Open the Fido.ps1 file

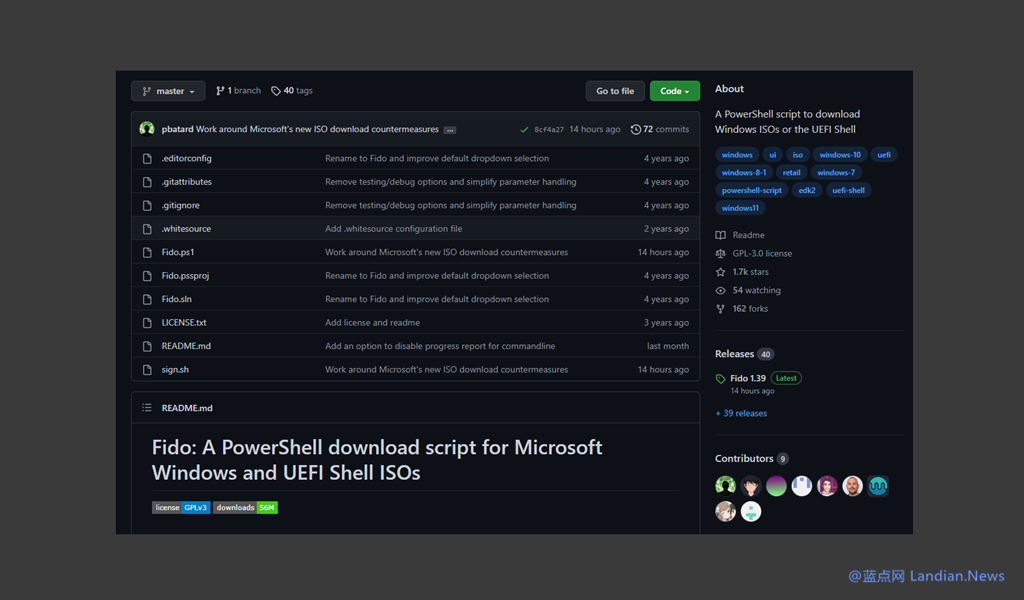[x=178, y=252]
